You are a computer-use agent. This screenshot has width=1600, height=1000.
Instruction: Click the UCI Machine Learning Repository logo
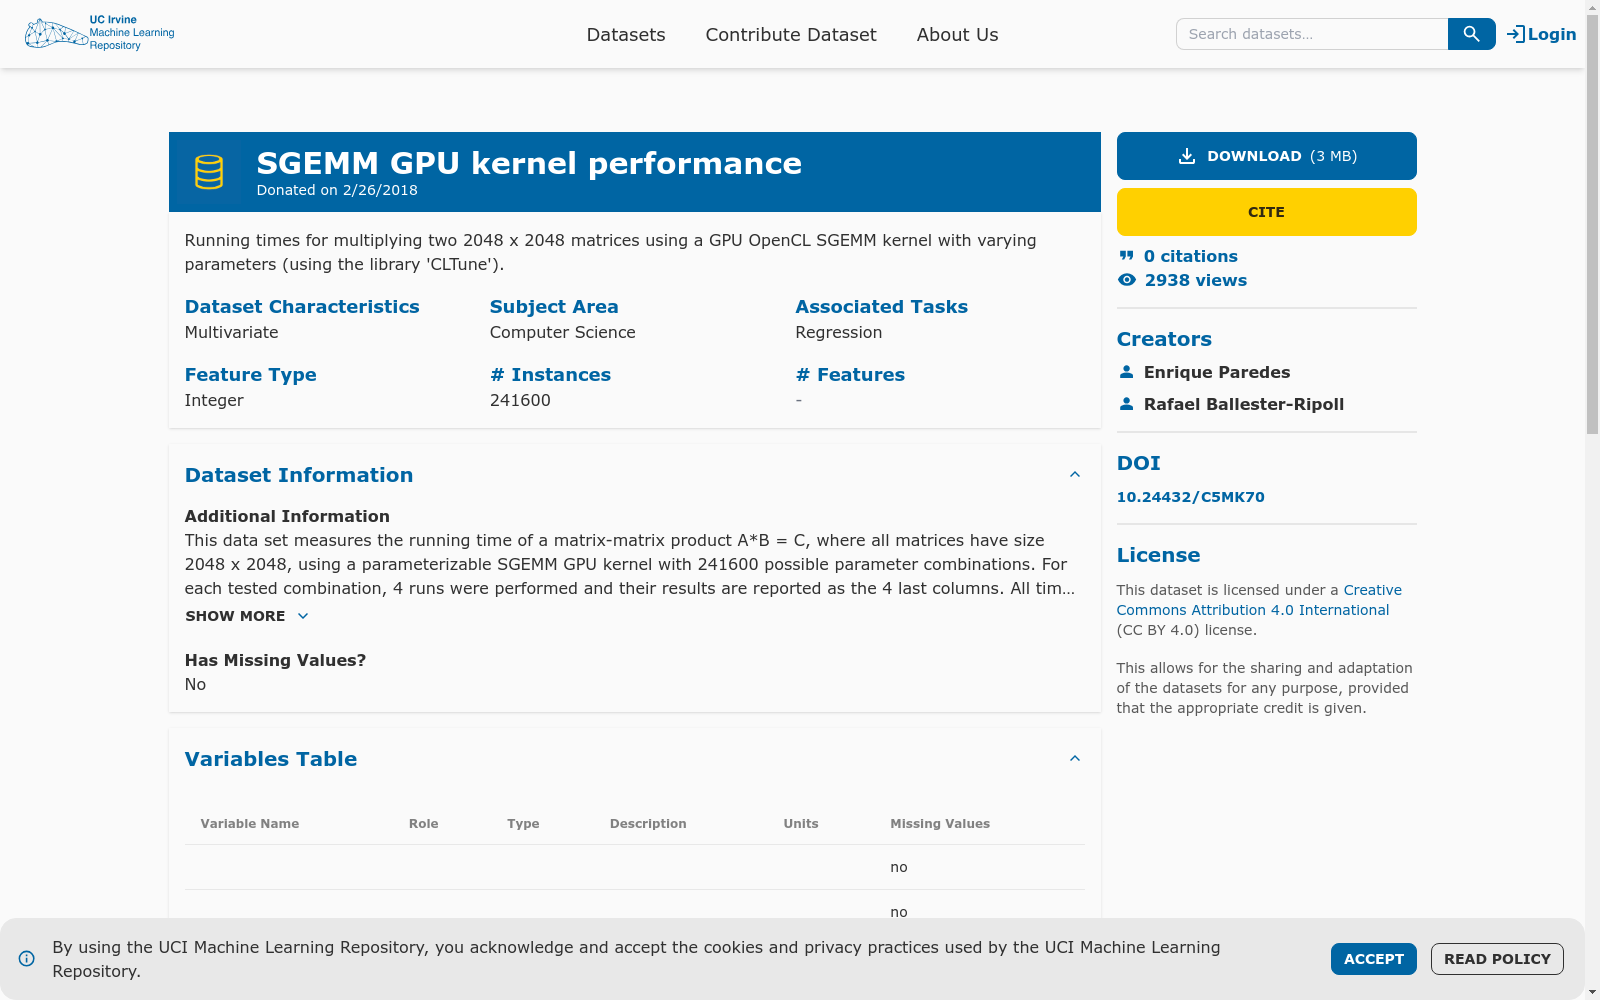pyautogui.click(x=99, y=33)
